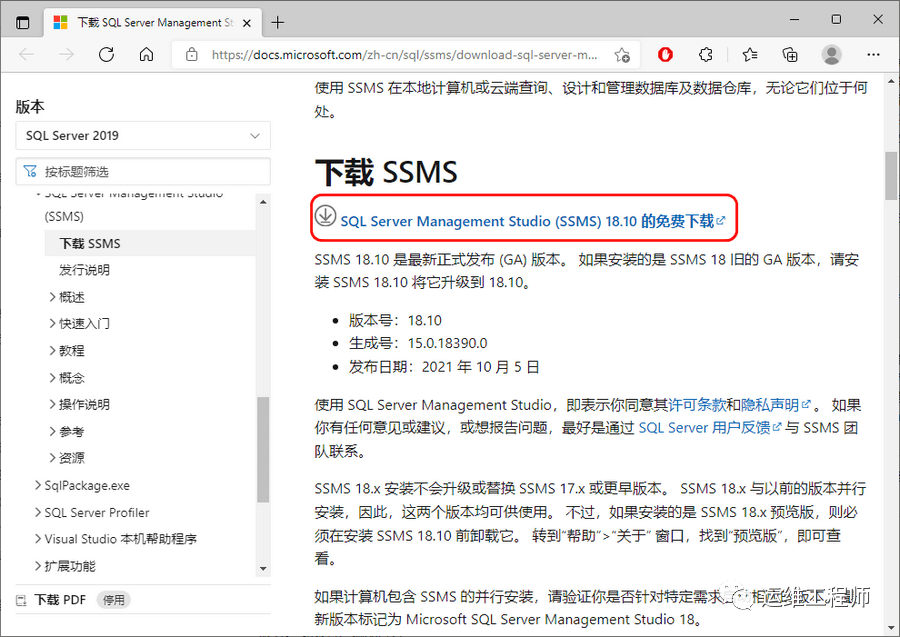Open the Collections icon
The width and height of the screenshot is (900, 637).
coord(790,55)
